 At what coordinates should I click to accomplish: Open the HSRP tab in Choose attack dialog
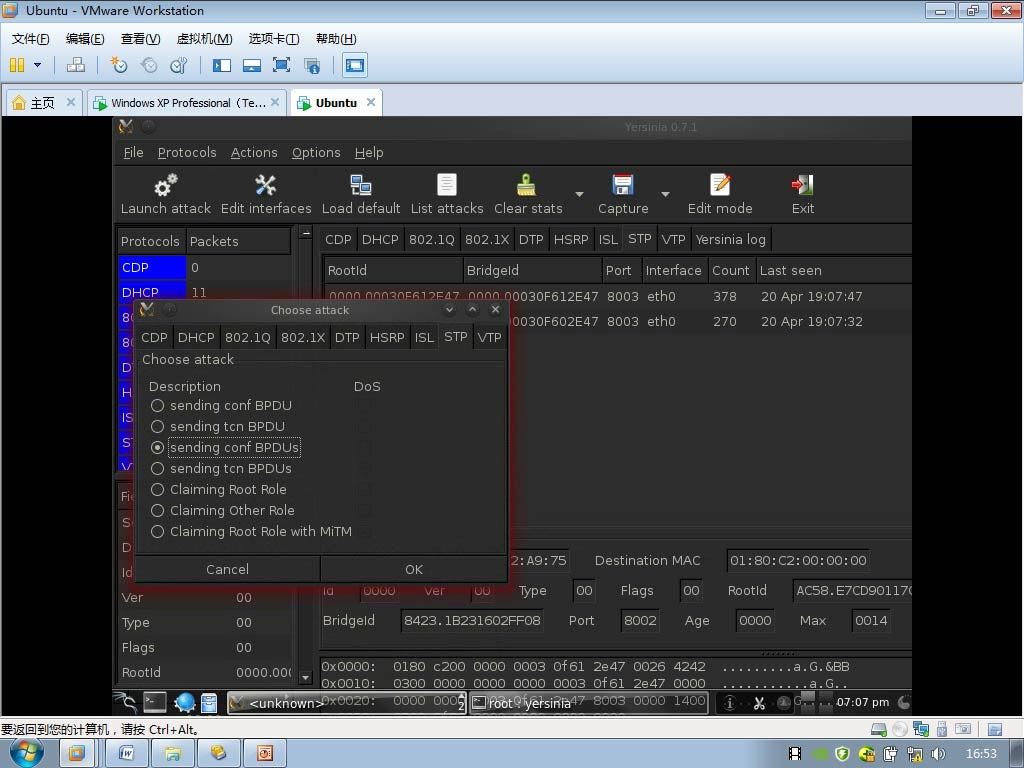coord(387,338)
